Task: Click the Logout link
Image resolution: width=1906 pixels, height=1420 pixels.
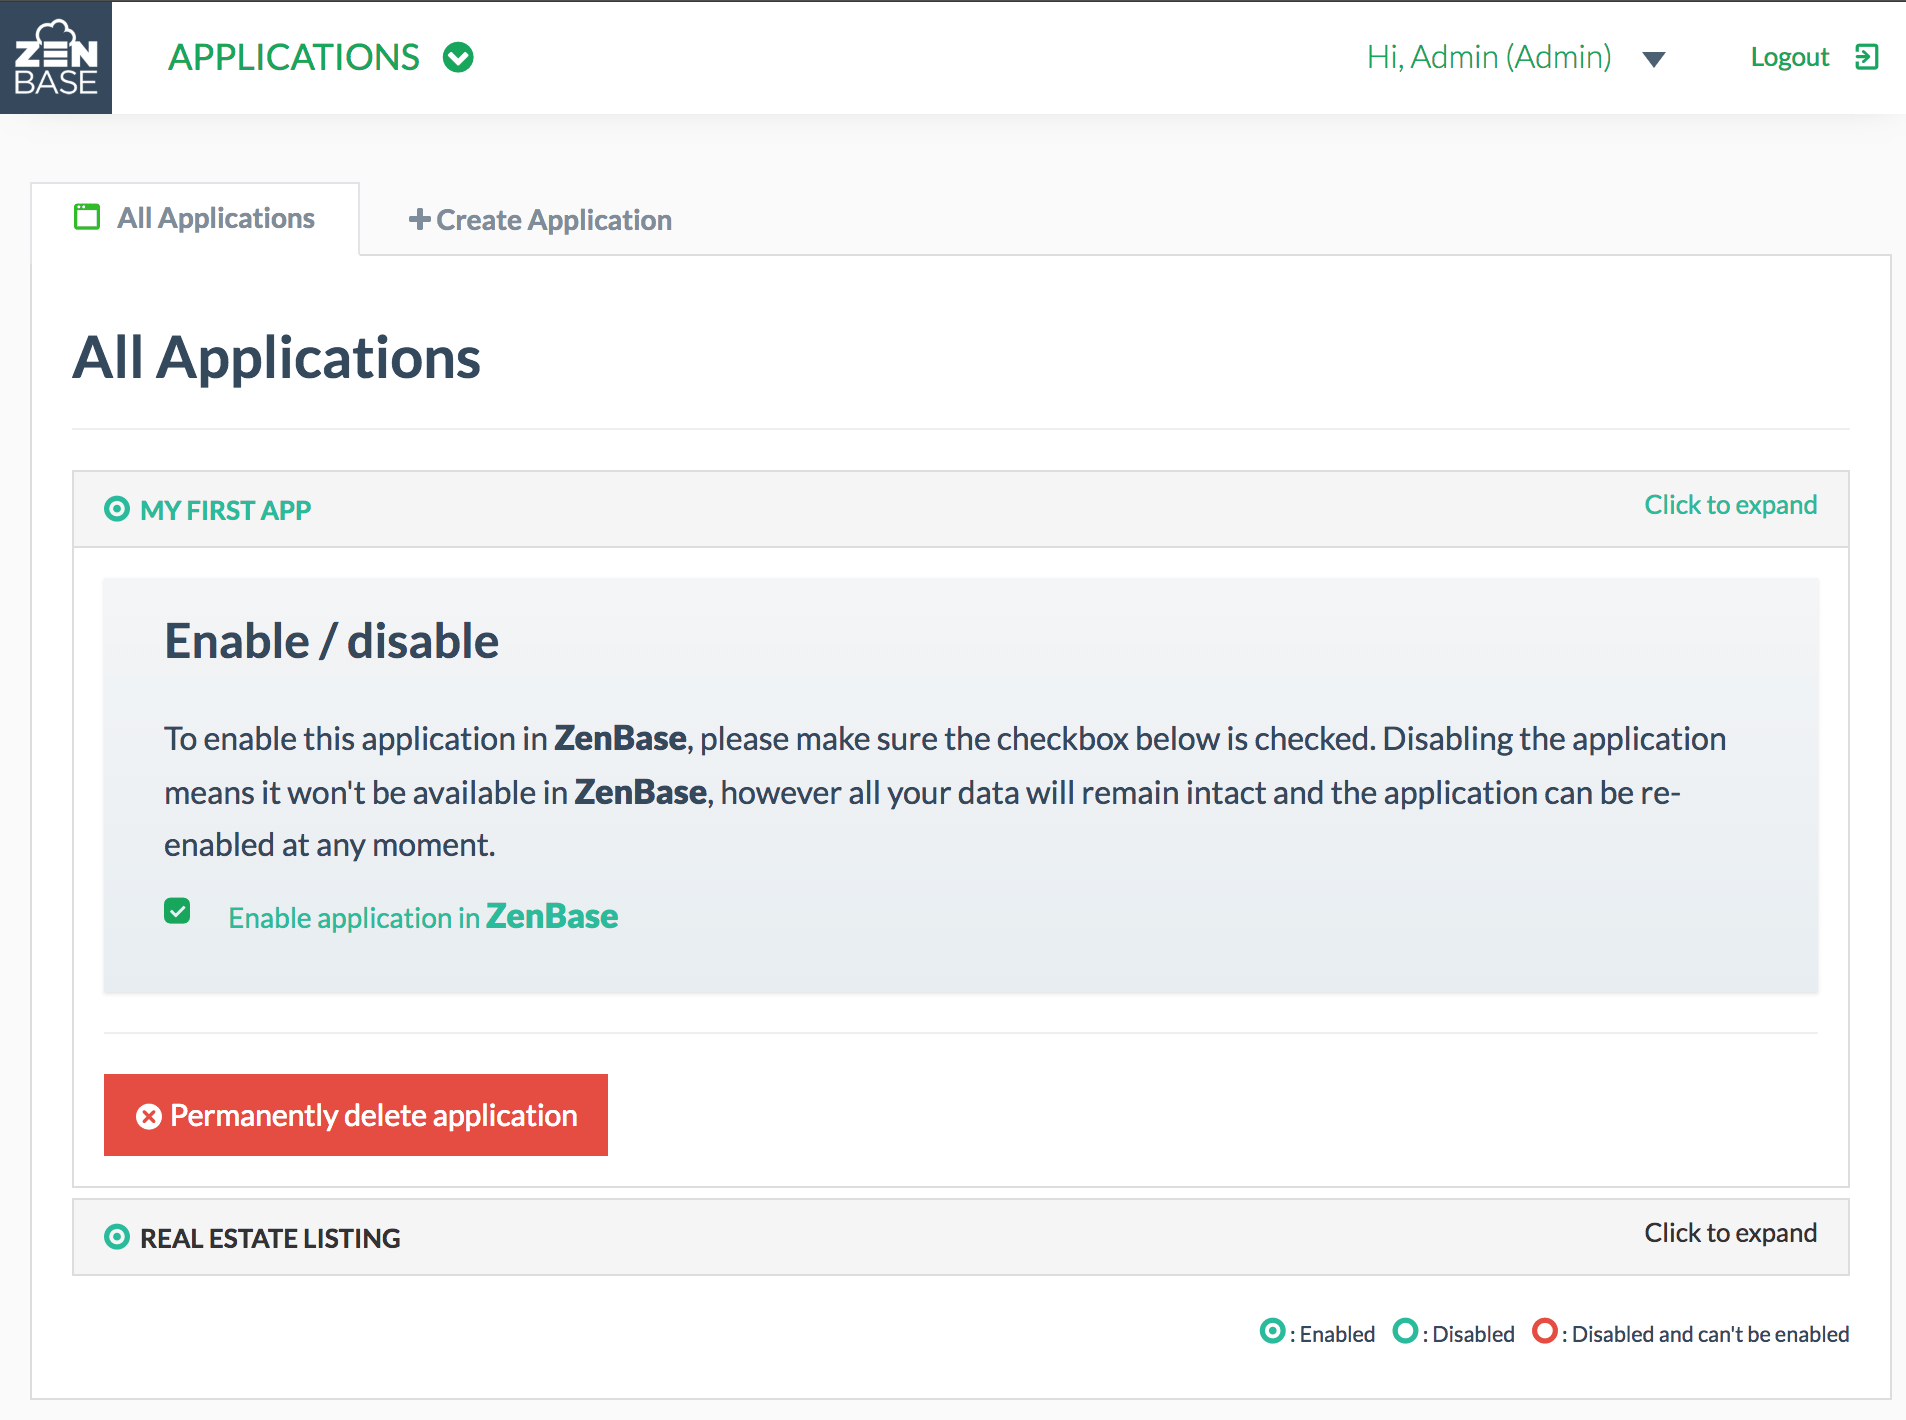Action: (1789, 57)
